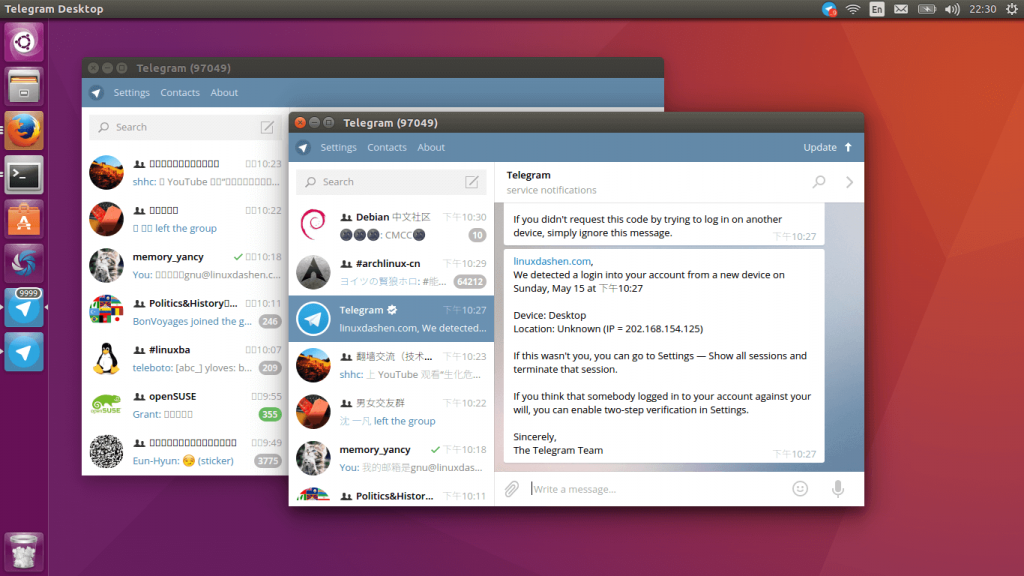1024x576 pixels.
Task: Record a voice message with the microphone icon
Action: point(837,488)
